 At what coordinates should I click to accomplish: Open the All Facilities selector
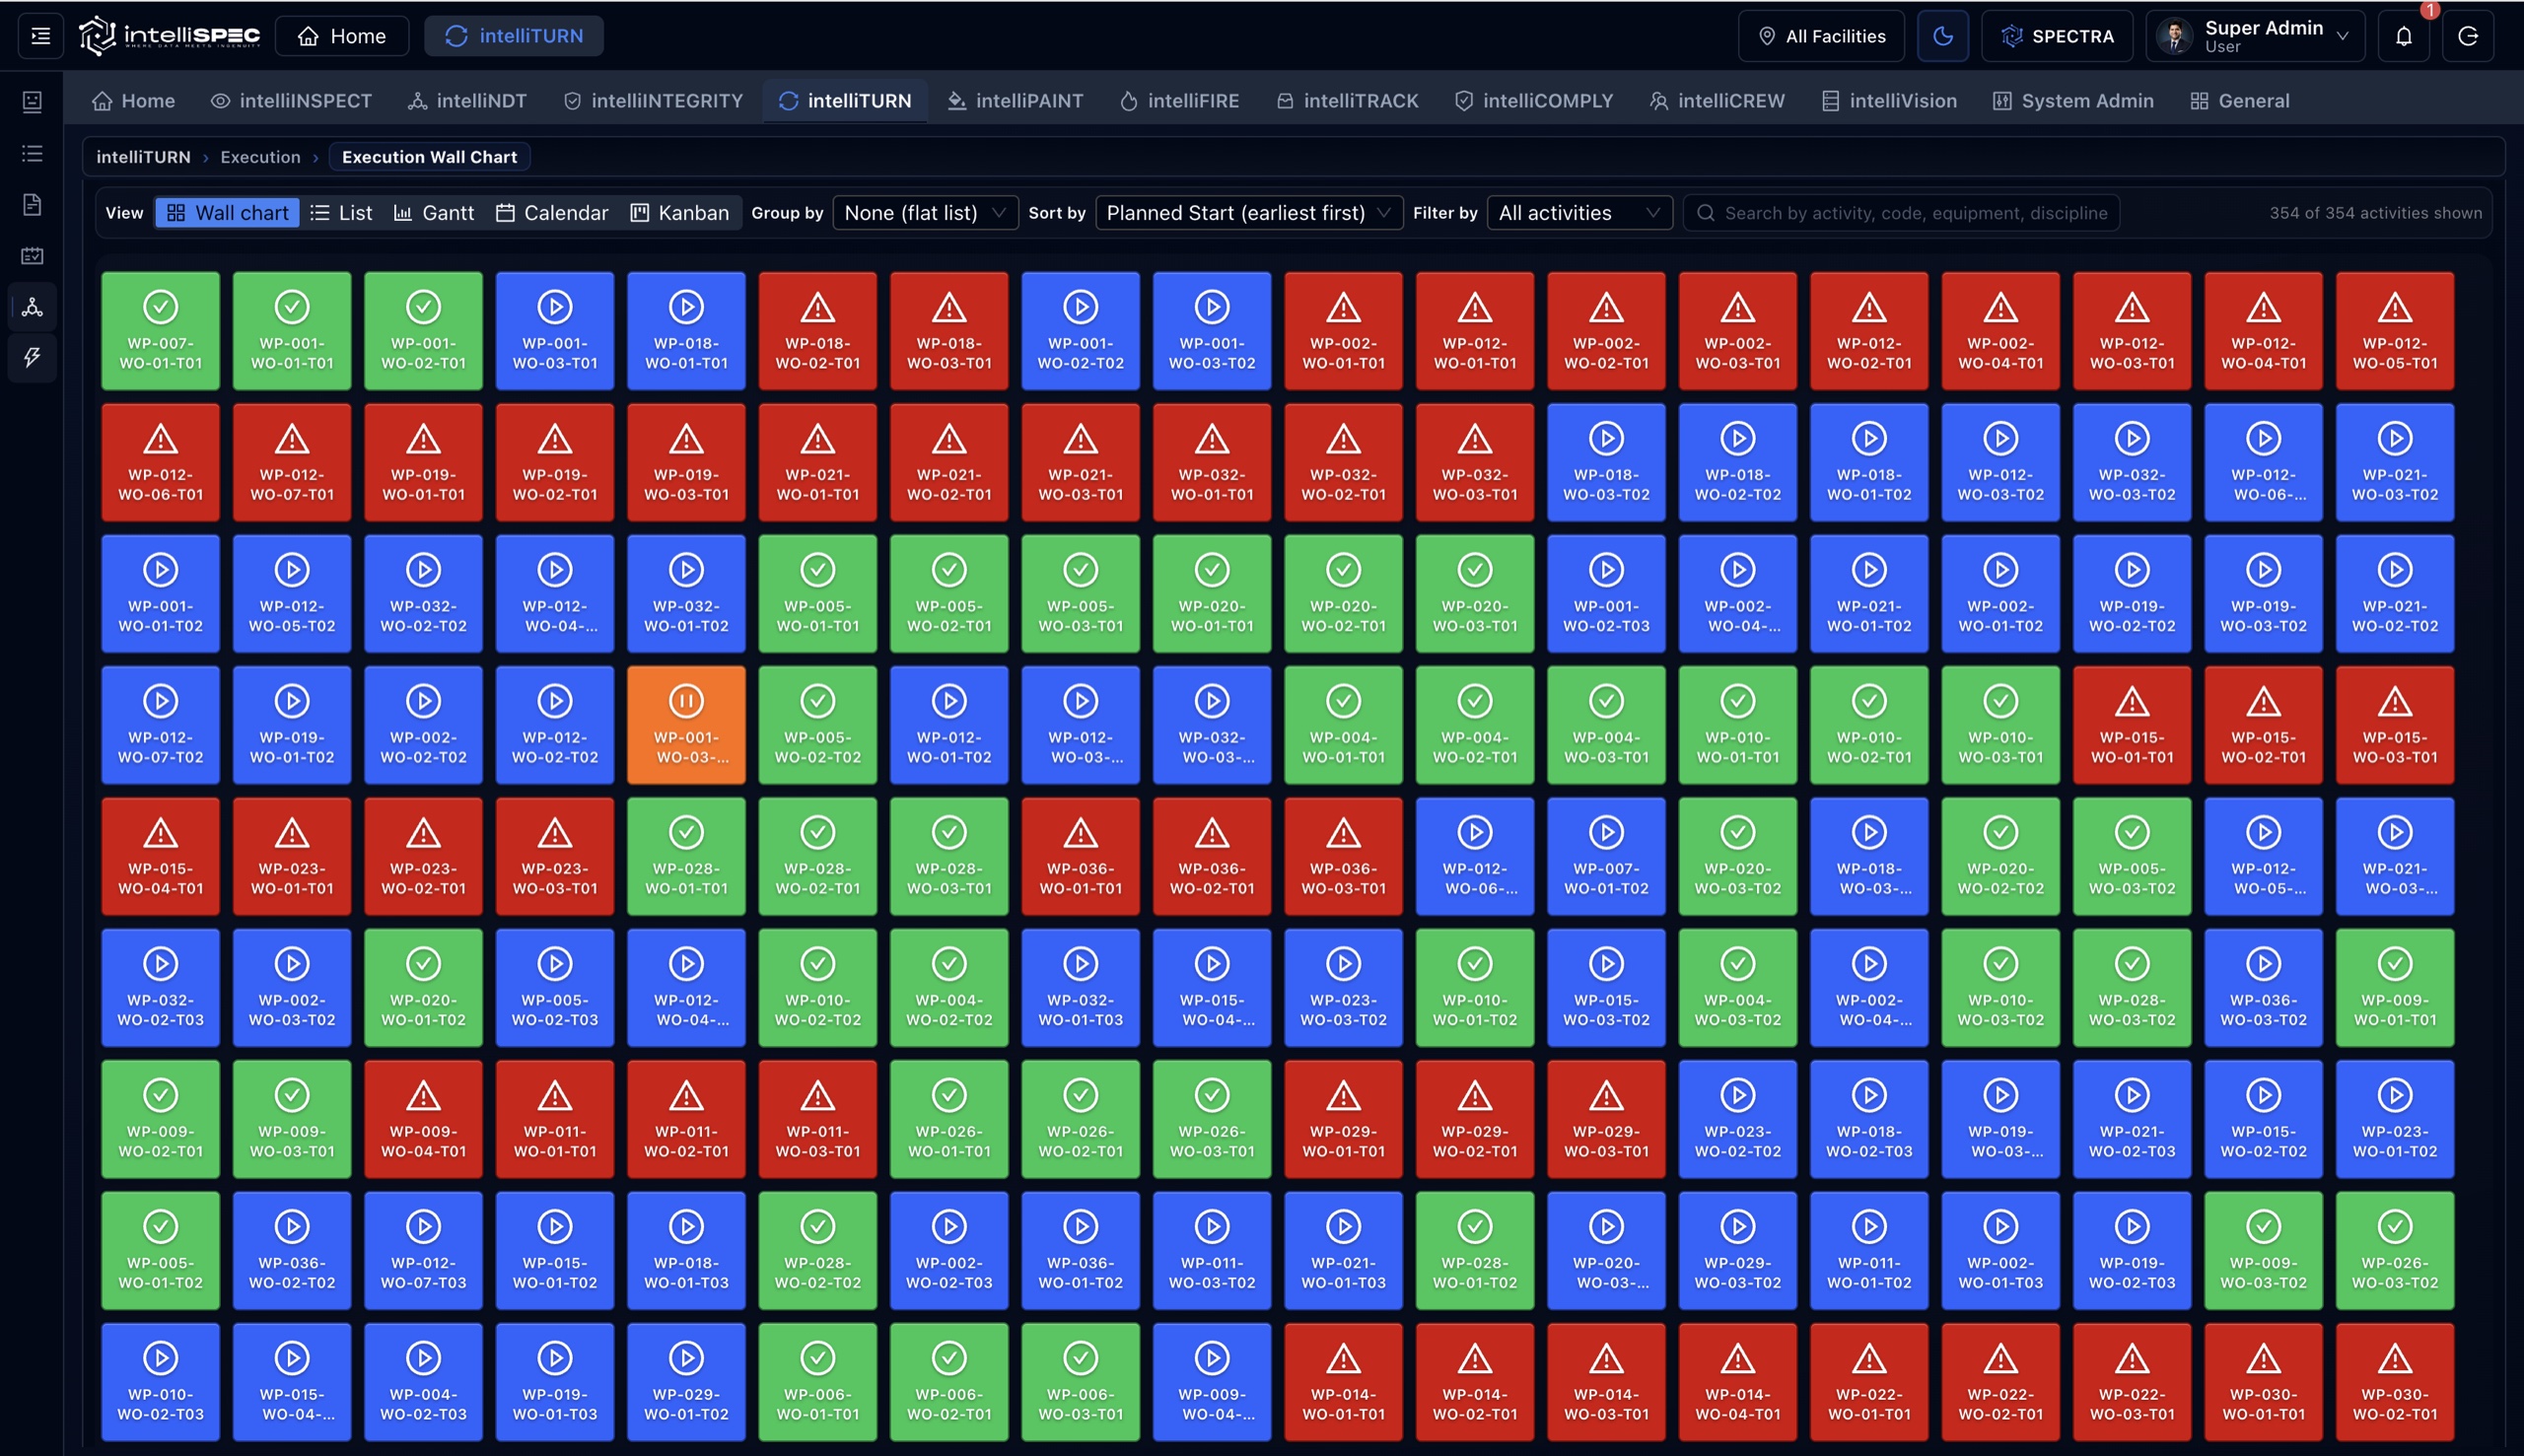tap(1822, 36)
